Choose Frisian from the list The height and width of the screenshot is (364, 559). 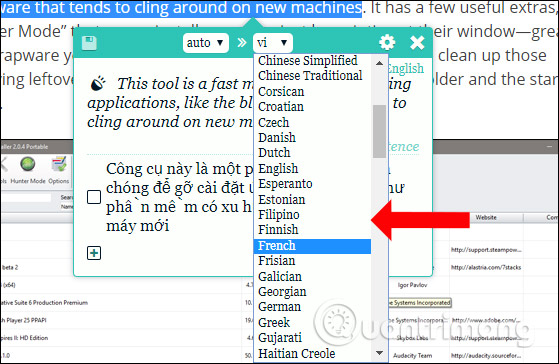[x=312, y=261]
